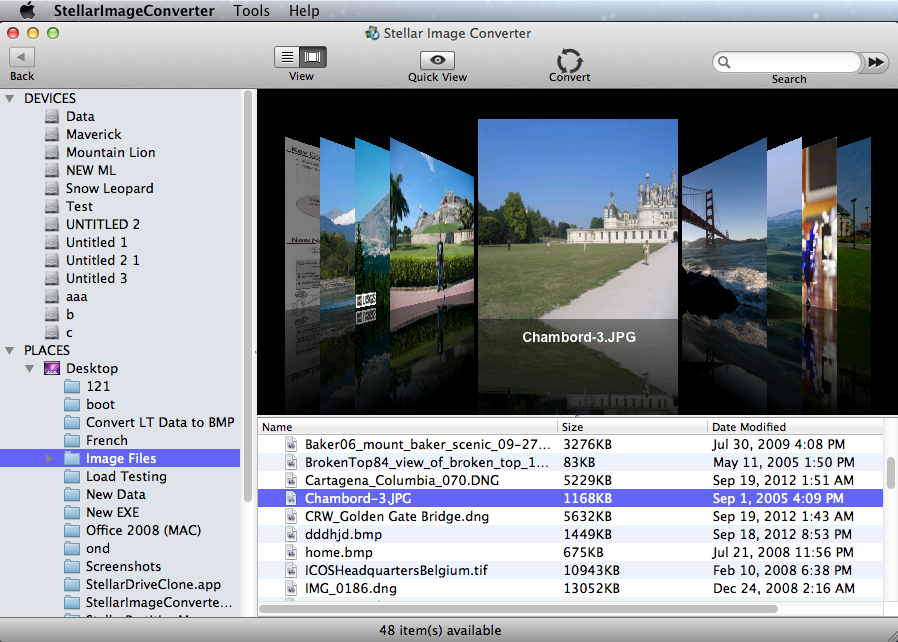
Task: Switch to list view icon
Action: tap(287, 57)
